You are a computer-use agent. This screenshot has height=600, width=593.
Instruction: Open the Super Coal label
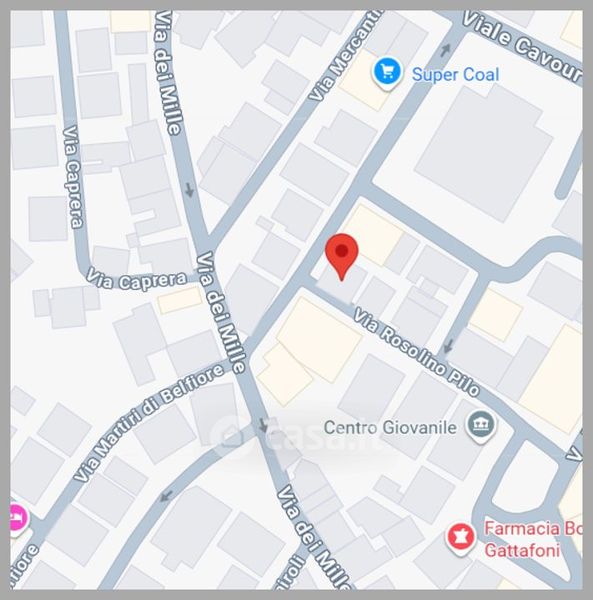pos(455,75)
